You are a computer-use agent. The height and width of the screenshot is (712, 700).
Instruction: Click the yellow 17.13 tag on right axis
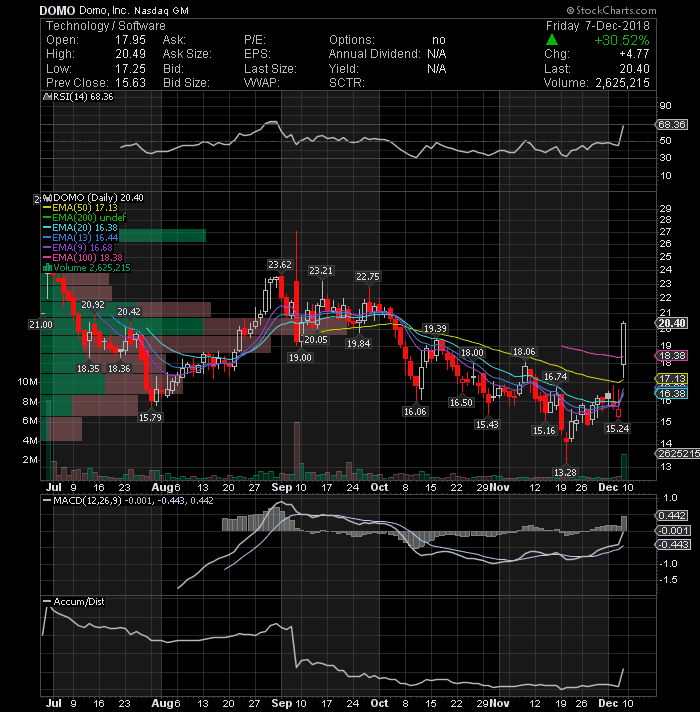tap(672, 379)
